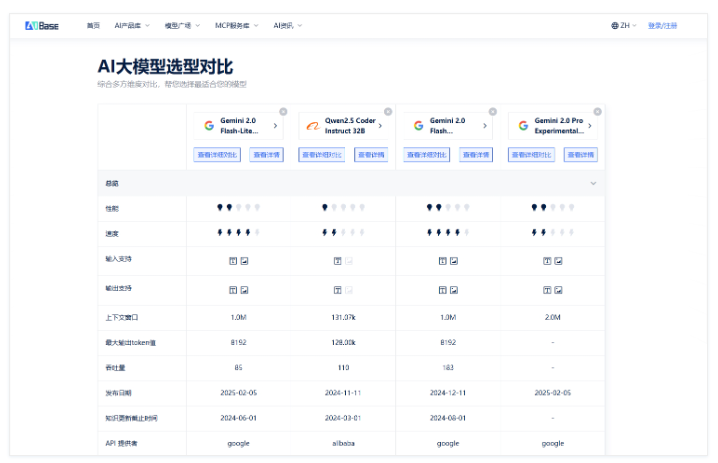The image size is (718, 463).
Task: Open Gemini 2.0 Flash-Lite model selector arrow
Action: click(275, 125)
